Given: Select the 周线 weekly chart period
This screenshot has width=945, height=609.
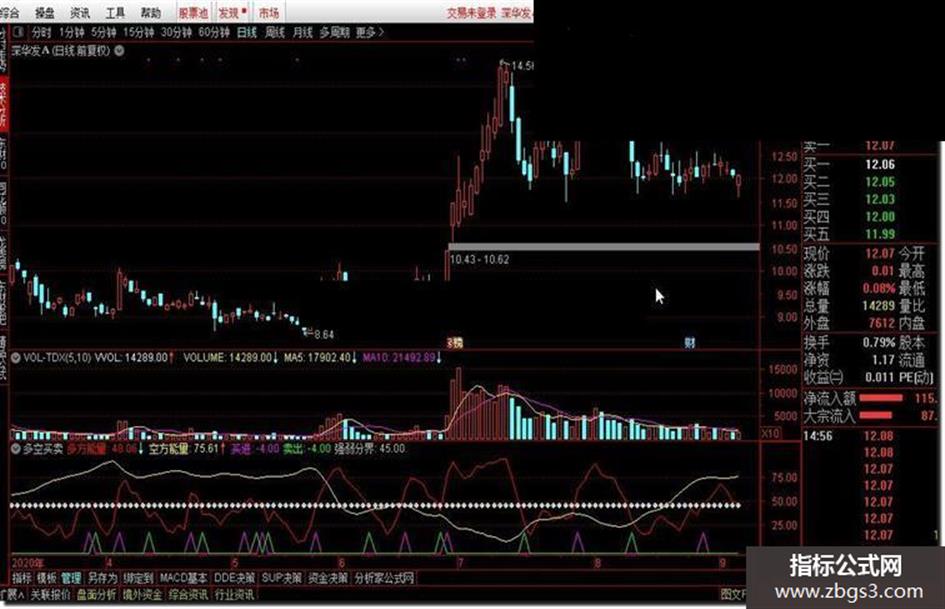Looking at the screenshot, I should (x=275, y=33).
